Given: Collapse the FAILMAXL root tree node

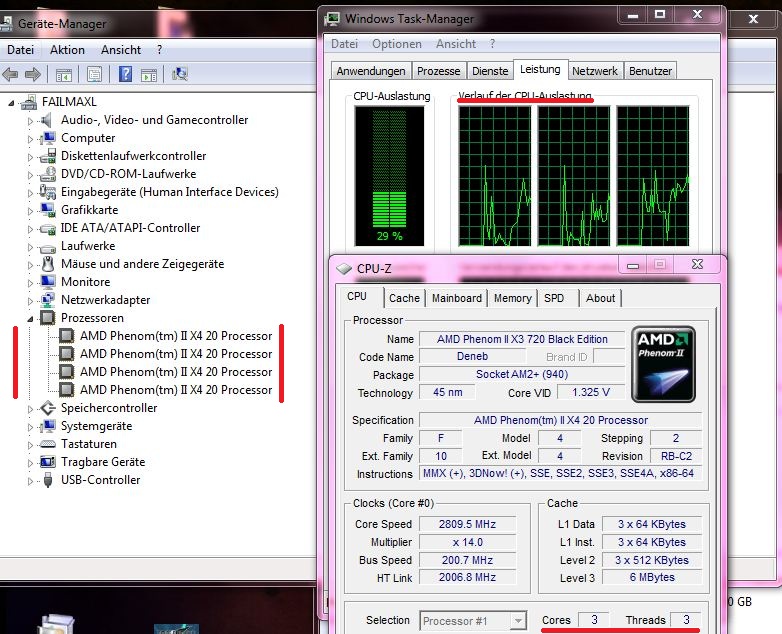Looking at the screenshot, I should click(x=11, y=103).
